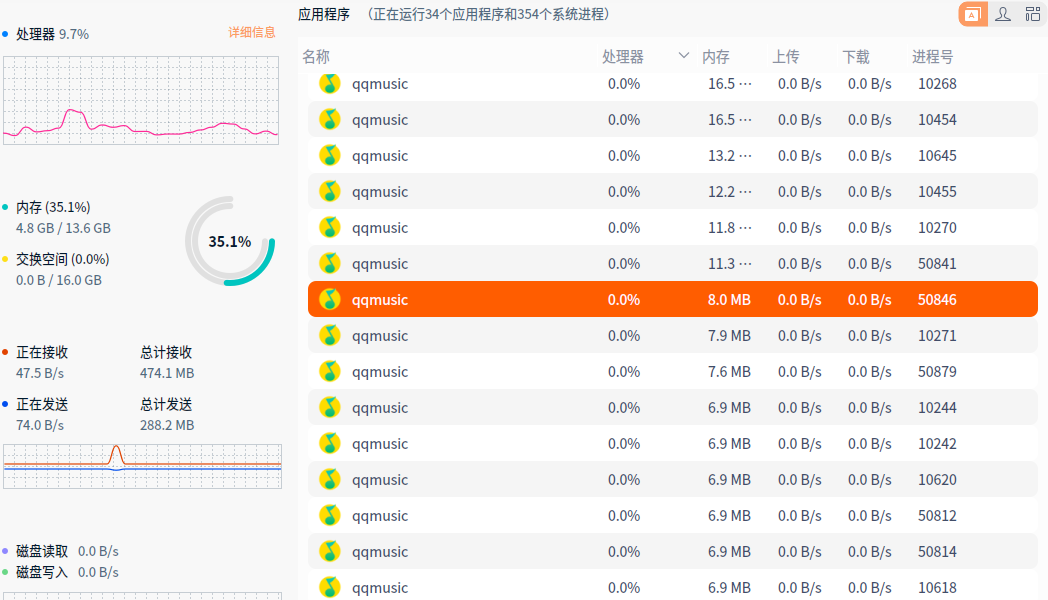The image size is (1048, 600).
Task: Click qqmusic icon for process 10270
Action: point(330,228)
